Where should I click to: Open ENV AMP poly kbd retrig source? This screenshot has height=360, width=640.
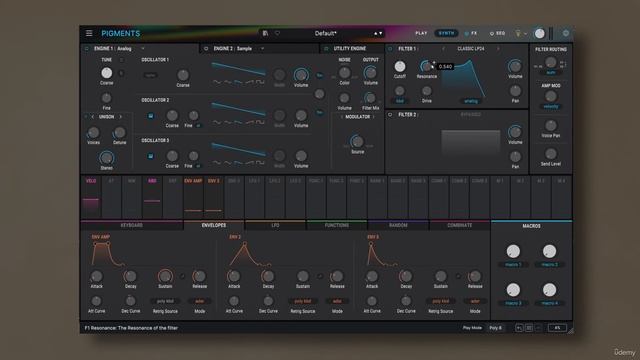pyautogui.click(x=165, y=301)
